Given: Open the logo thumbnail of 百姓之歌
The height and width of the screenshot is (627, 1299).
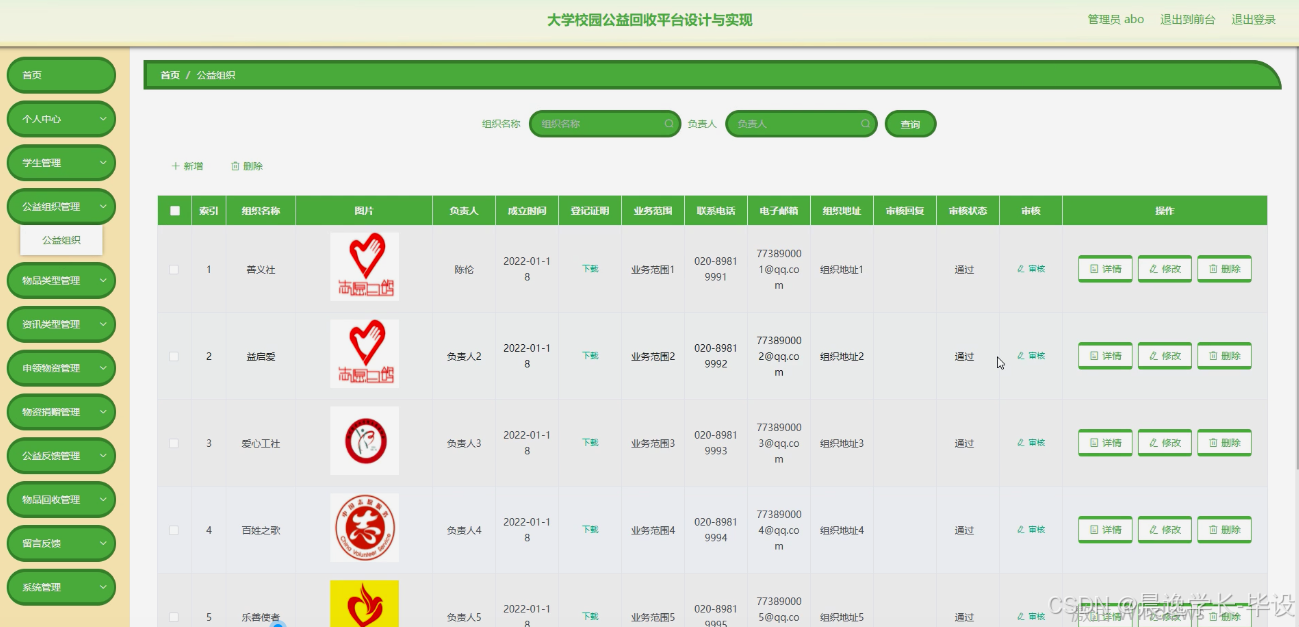Looking at the screenshot, I should tap(364, 527).
